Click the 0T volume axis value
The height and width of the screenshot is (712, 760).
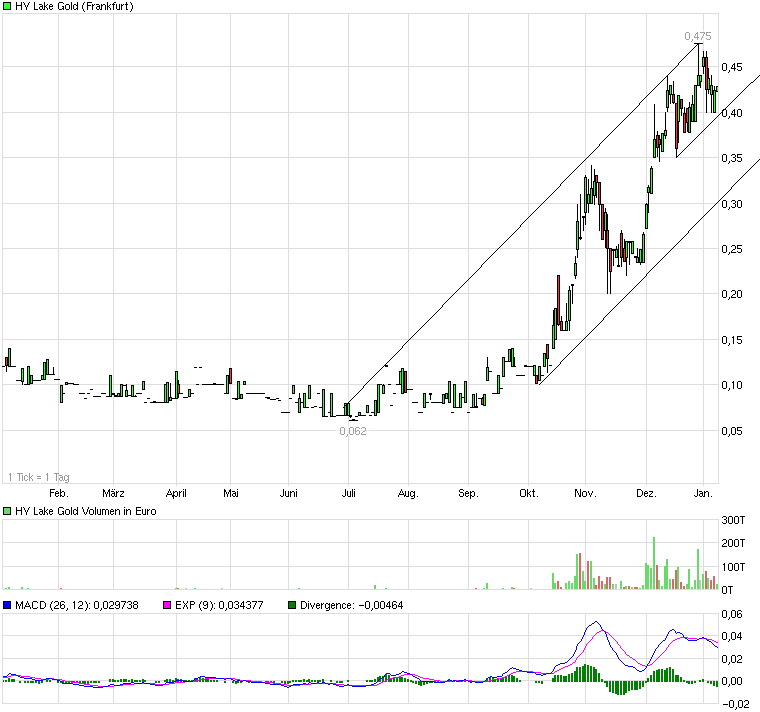pyautogui.click(x=727, y=590)
